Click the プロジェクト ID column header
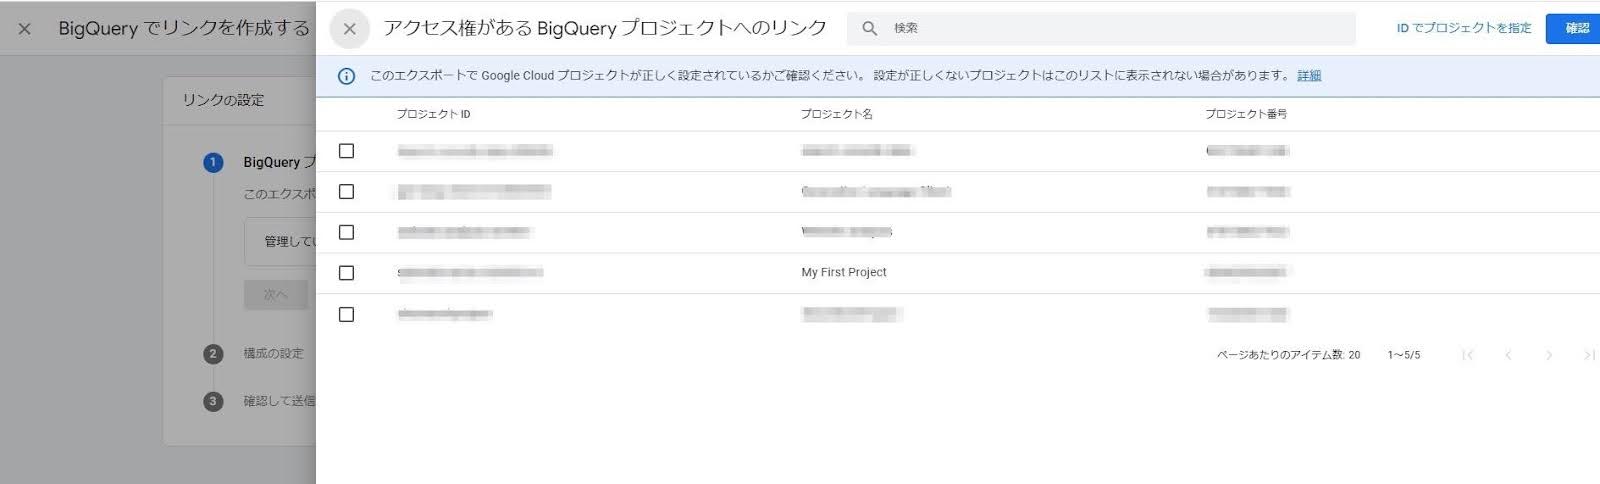 (x=433, y=114)
